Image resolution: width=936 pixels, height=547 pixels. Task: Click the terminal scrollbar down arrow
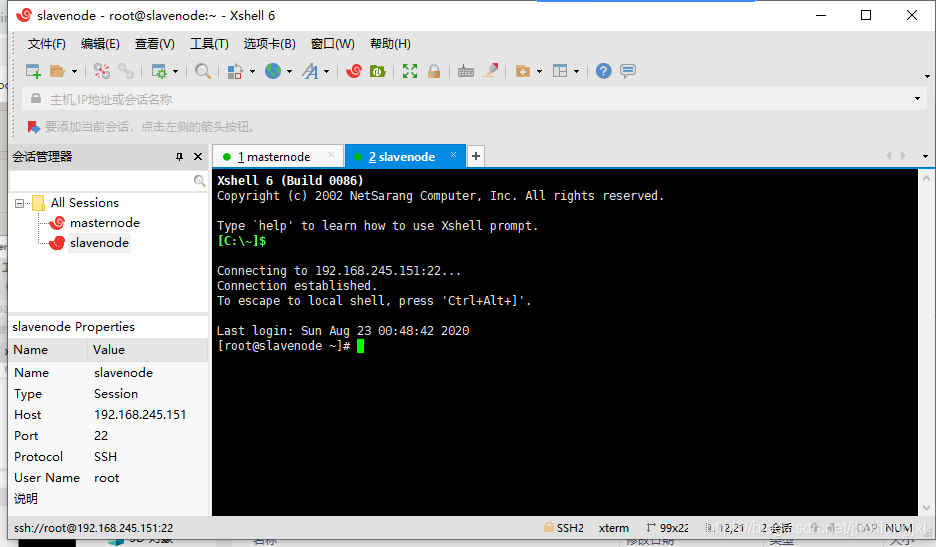926,508
